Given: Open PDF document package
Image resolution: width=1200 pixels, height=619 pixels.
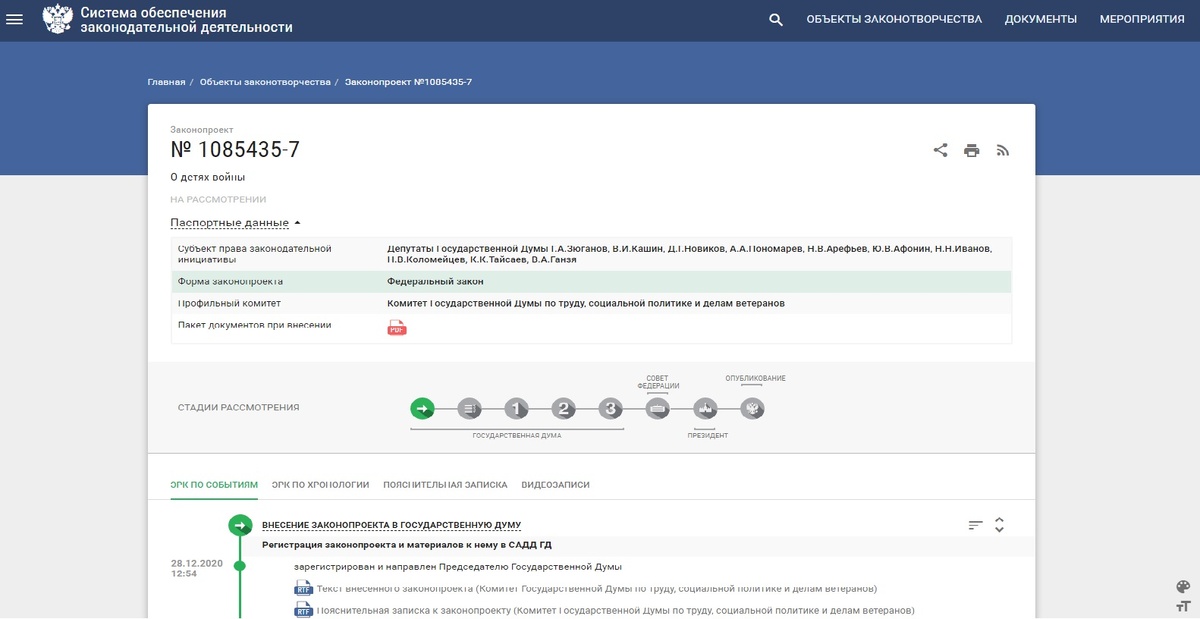Looking at the screenshot, I should pos(397,327).
